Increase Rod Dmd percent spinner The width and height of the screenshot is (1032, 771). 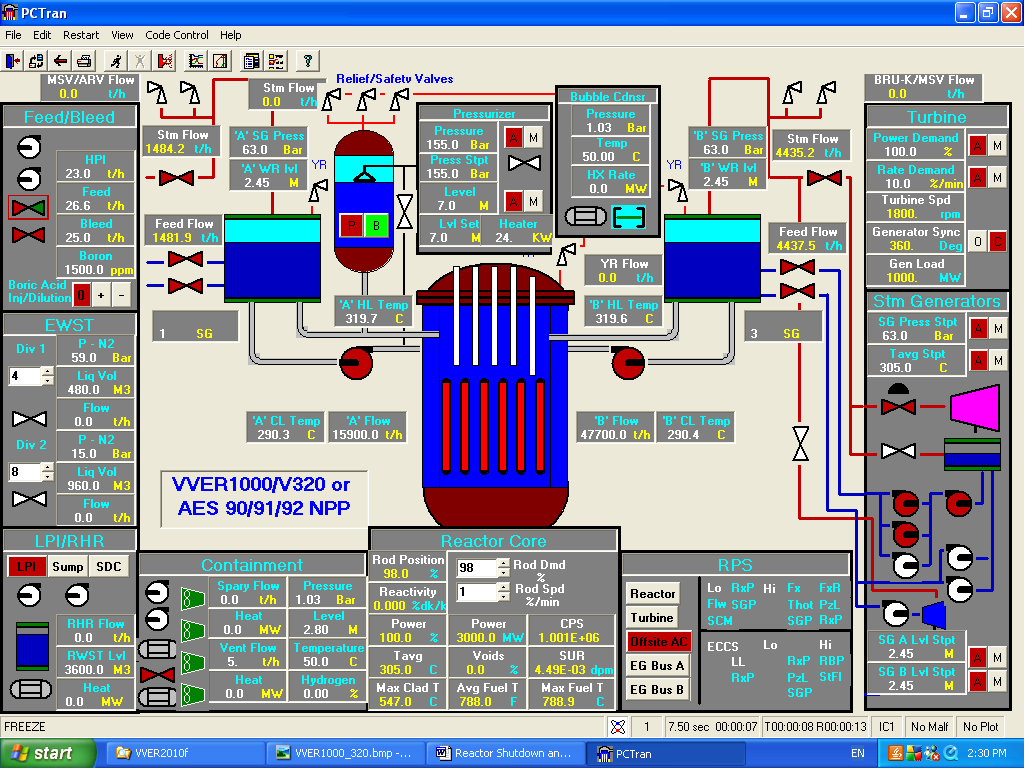pos(503,563)
